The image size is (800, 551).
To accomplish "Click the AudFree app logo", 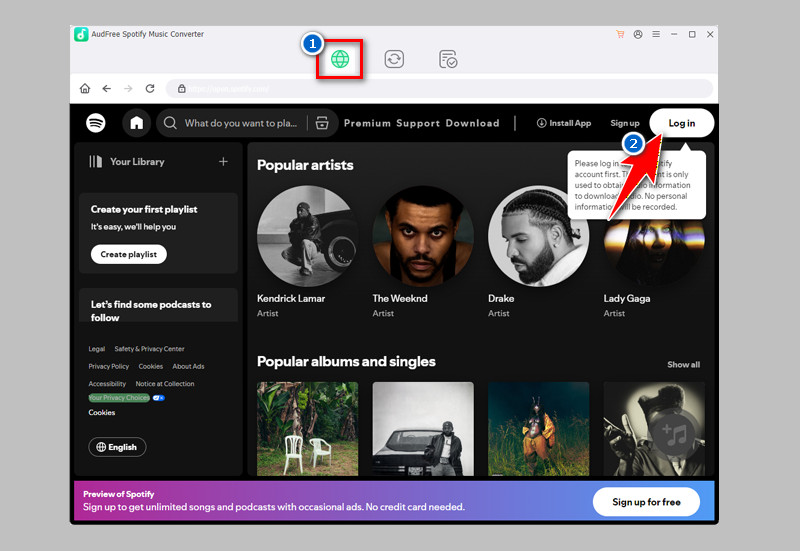I will (x=81, y=34).
